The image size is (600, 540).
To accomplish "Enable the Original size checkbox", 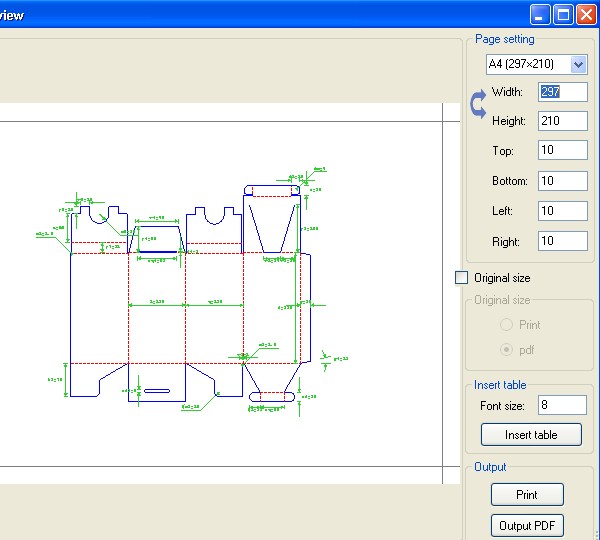I will [461, 278].
